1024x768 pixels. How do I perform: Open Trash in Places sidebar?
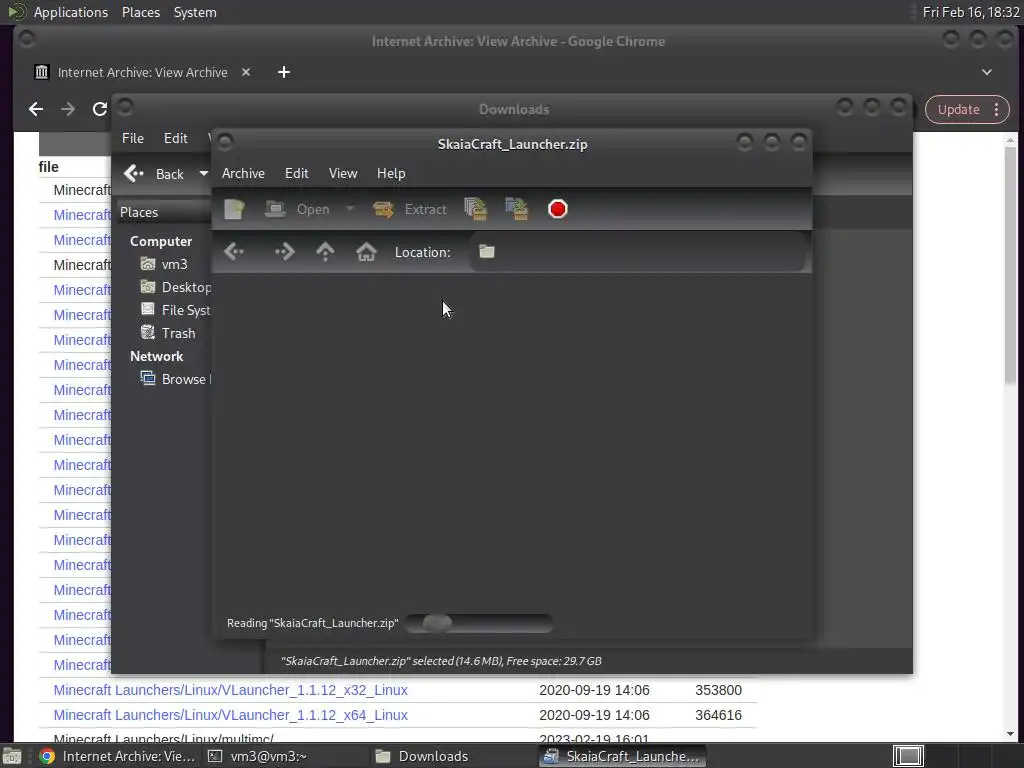(x=168, y=333)
